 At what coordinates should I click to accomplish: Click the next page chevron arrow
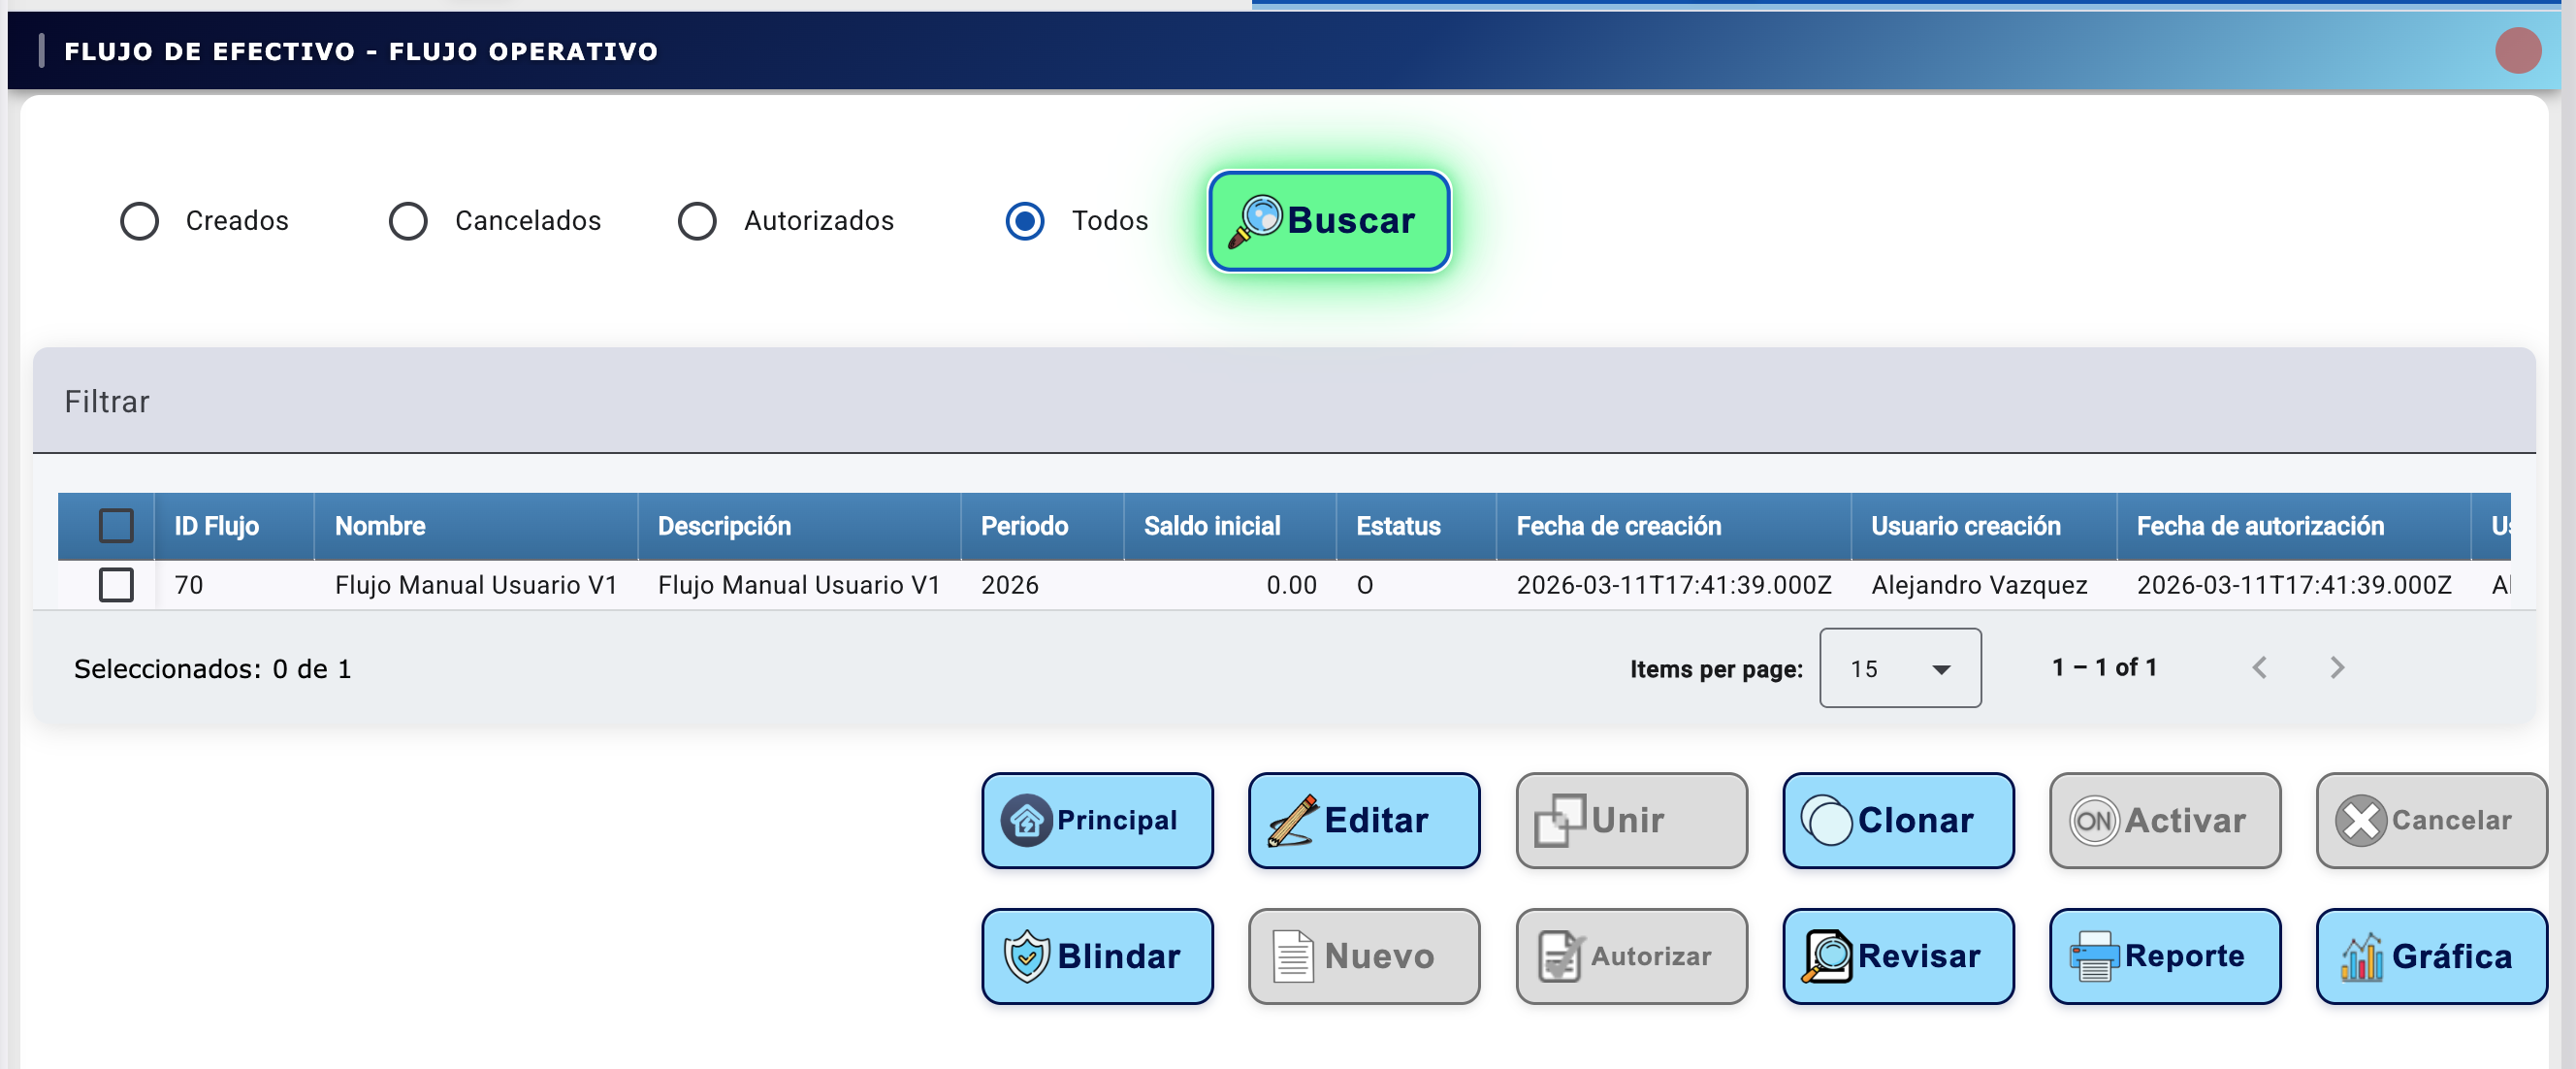(x=2337, y=667)
